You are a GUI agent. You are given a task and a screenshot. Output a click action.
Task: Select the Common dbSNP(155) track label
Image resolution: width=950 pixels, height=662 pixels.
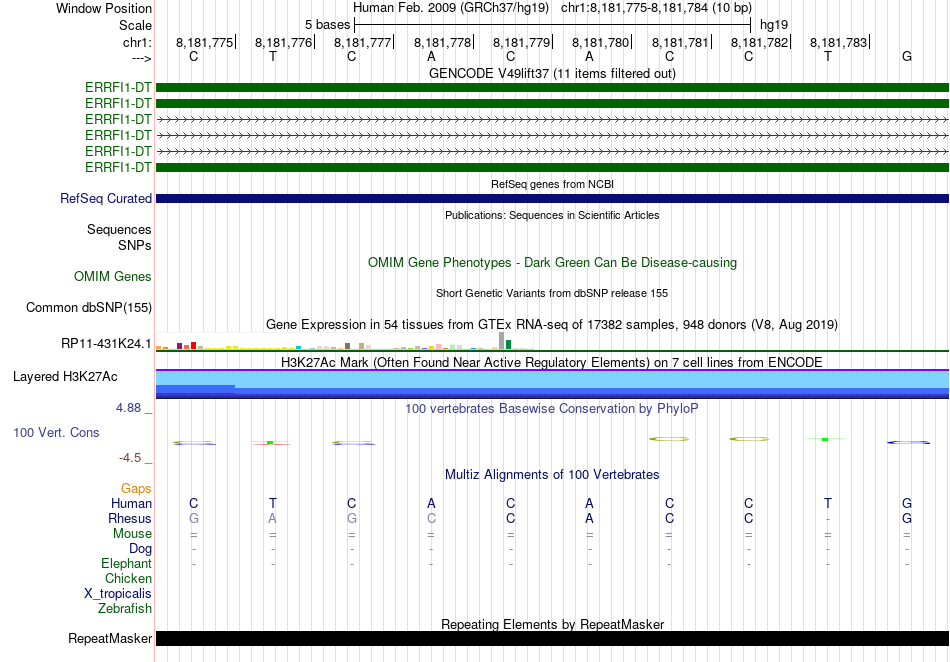click(89, 308)
